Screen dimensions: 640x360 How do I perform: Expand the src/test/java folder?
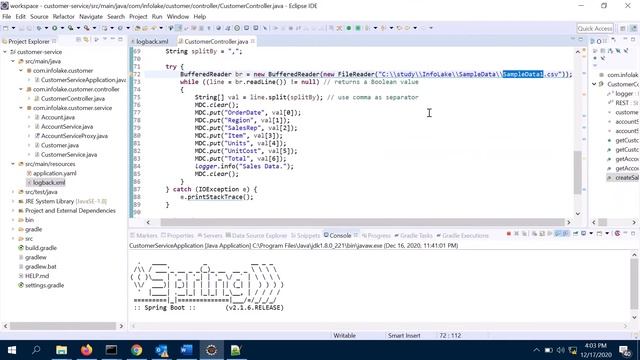point(13,192)
